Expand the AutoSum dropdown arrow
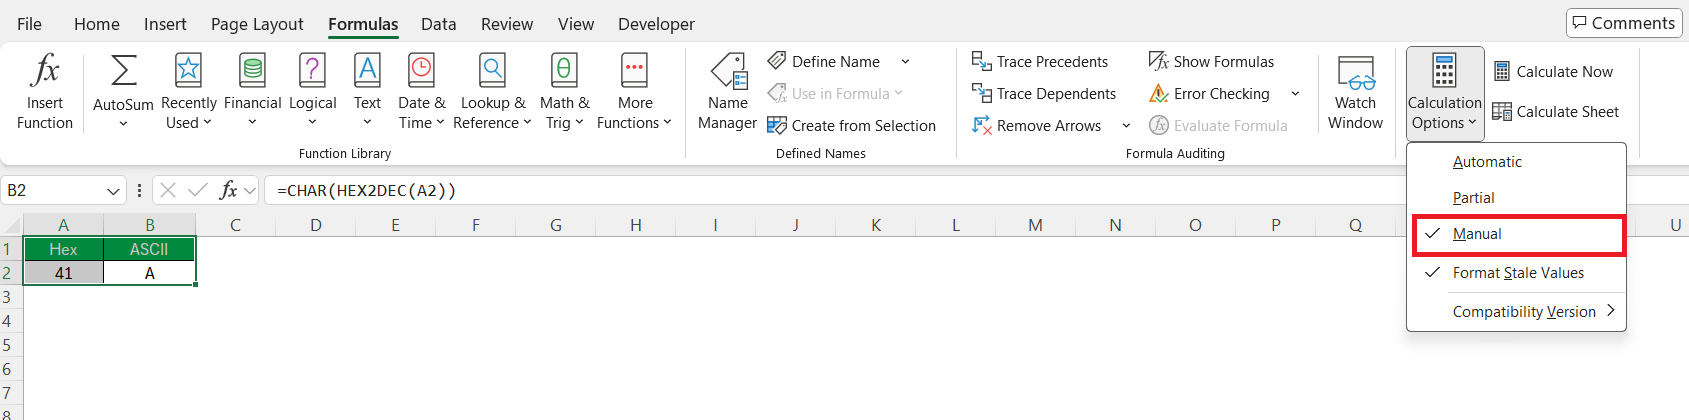 123,124
